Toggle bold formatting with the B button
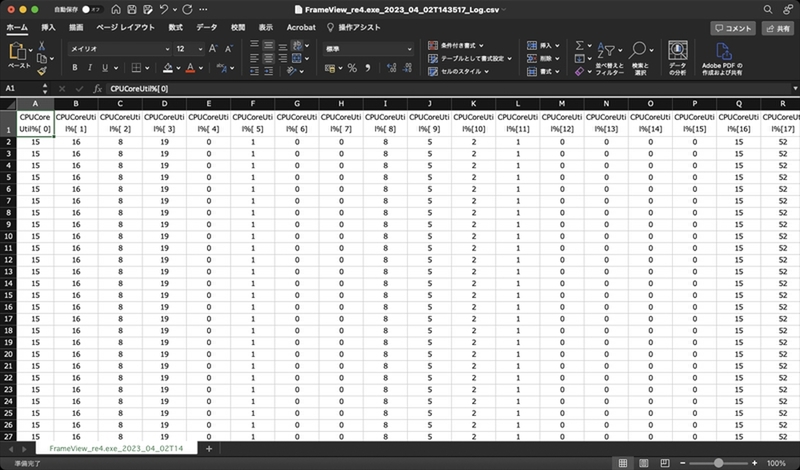Screen dimensions: 800x470 click(x=75, y=68)
